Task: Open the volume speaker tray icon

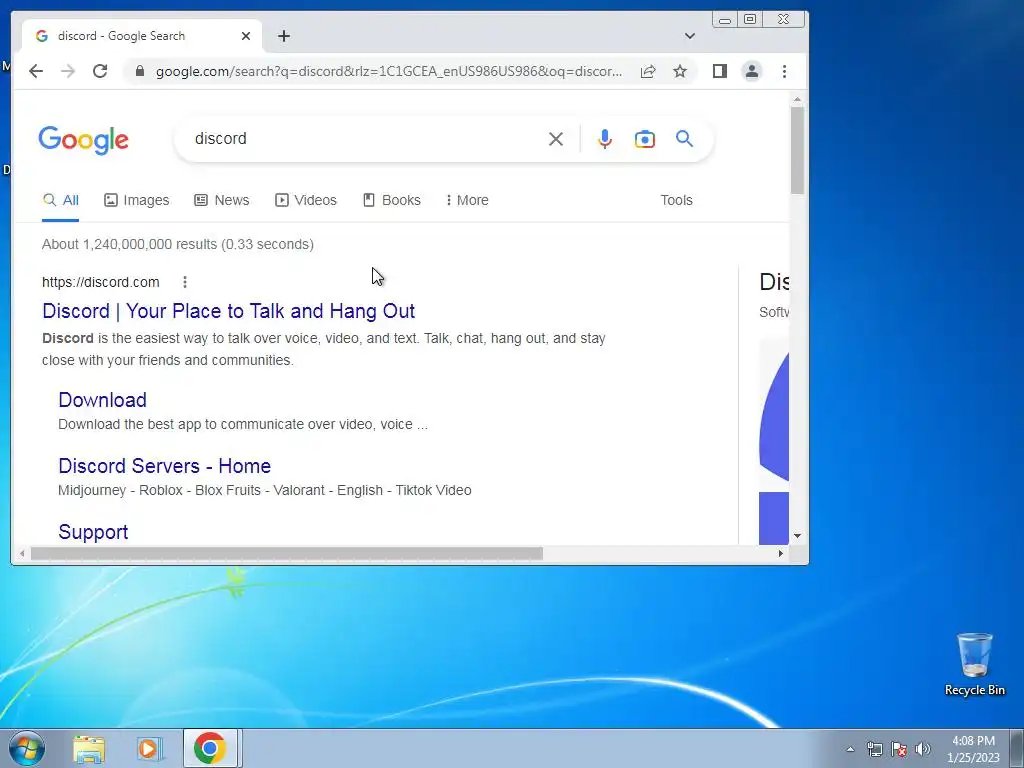Action: [x=923, y=749]
